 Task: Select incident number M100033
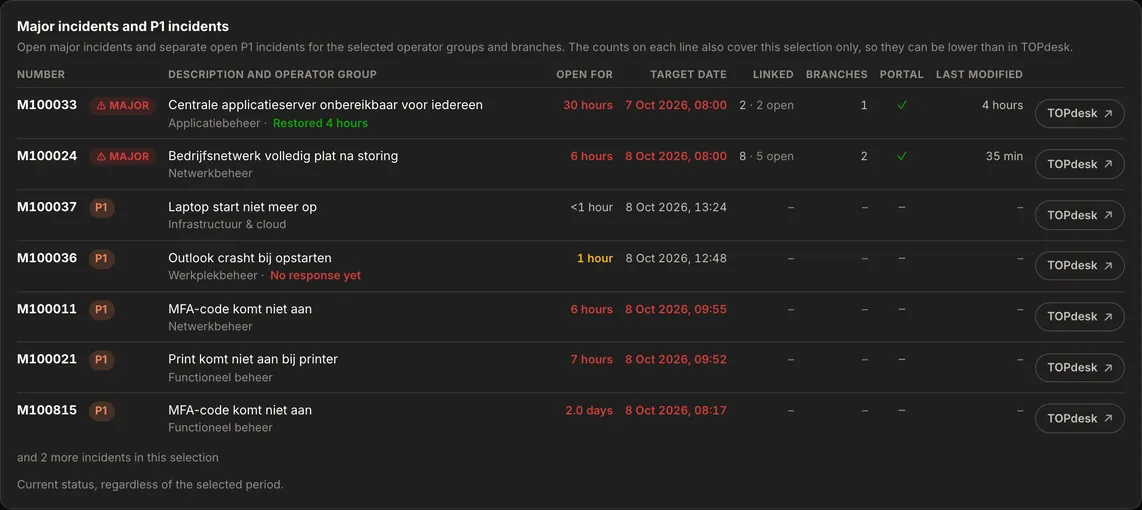pyautogui.click(x=47, y=105)
